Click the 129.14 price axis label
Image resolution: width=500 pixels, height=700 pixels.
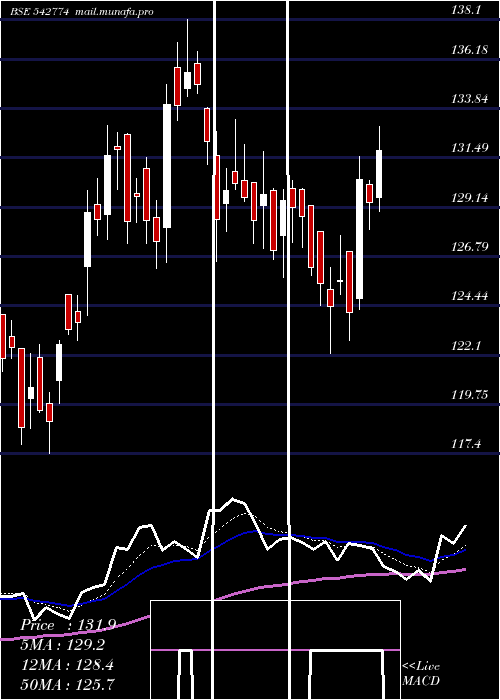point(470,198)
